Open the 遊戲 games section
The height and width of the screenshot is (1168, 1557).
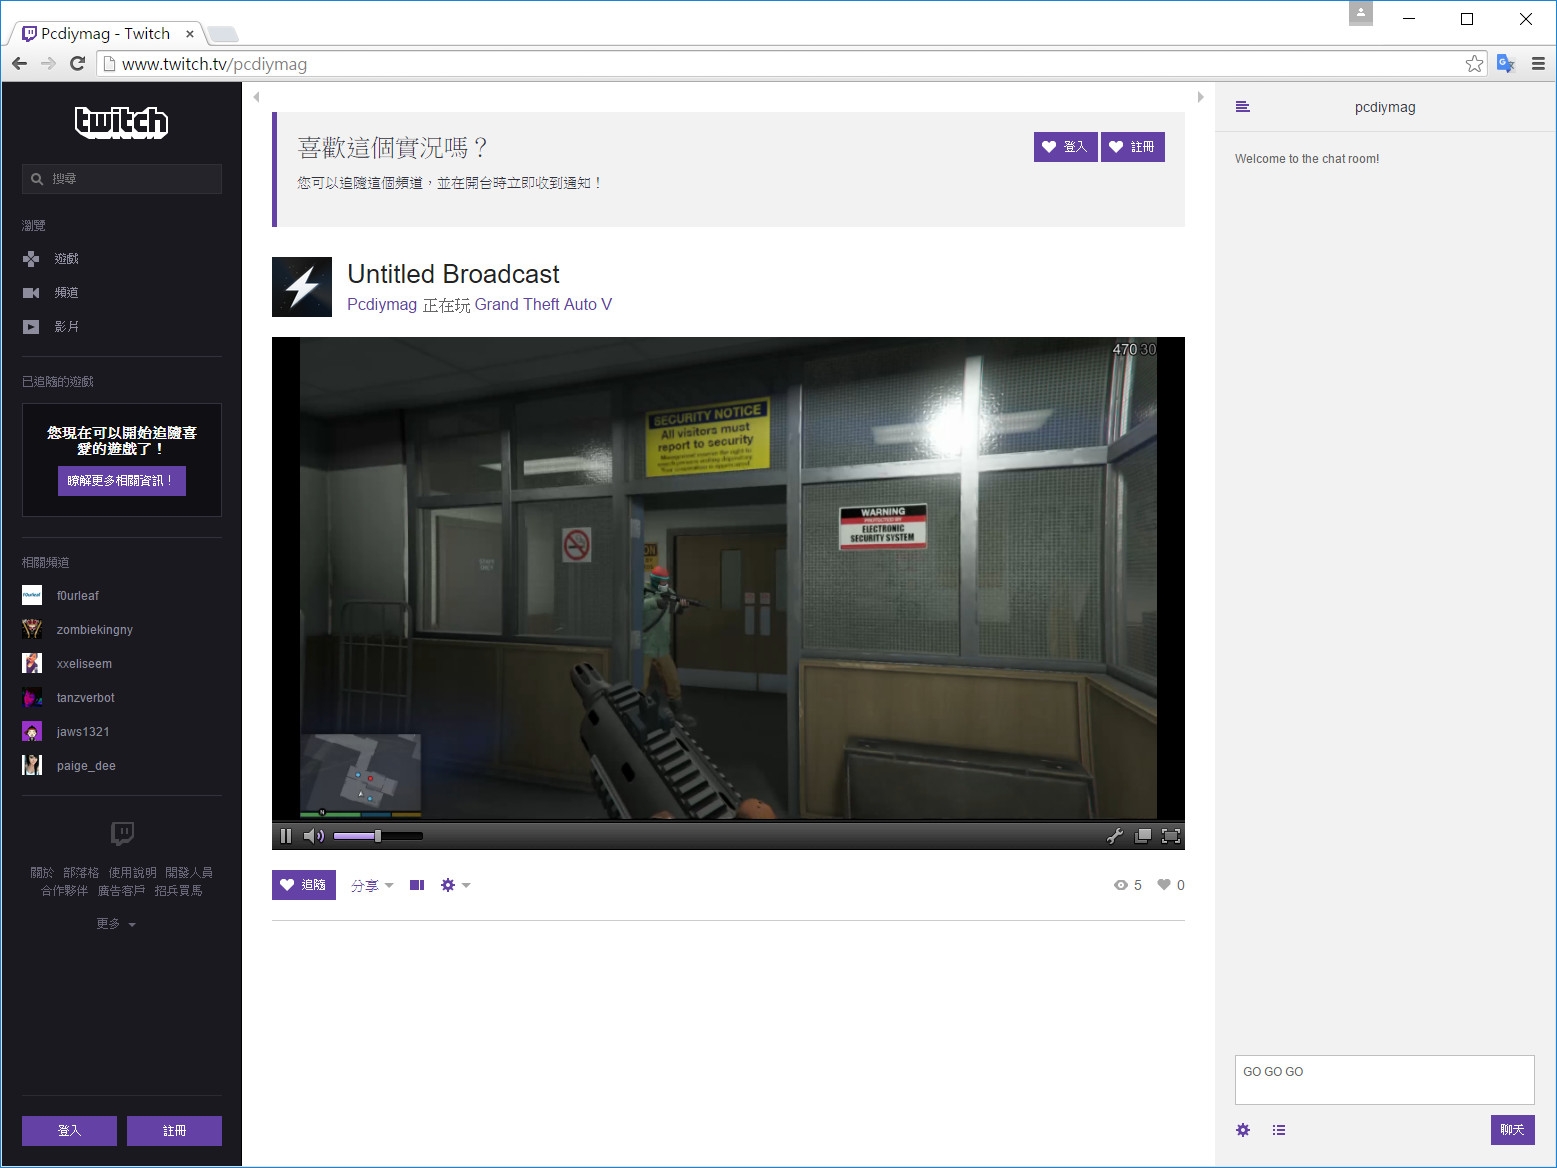point(51,259)
